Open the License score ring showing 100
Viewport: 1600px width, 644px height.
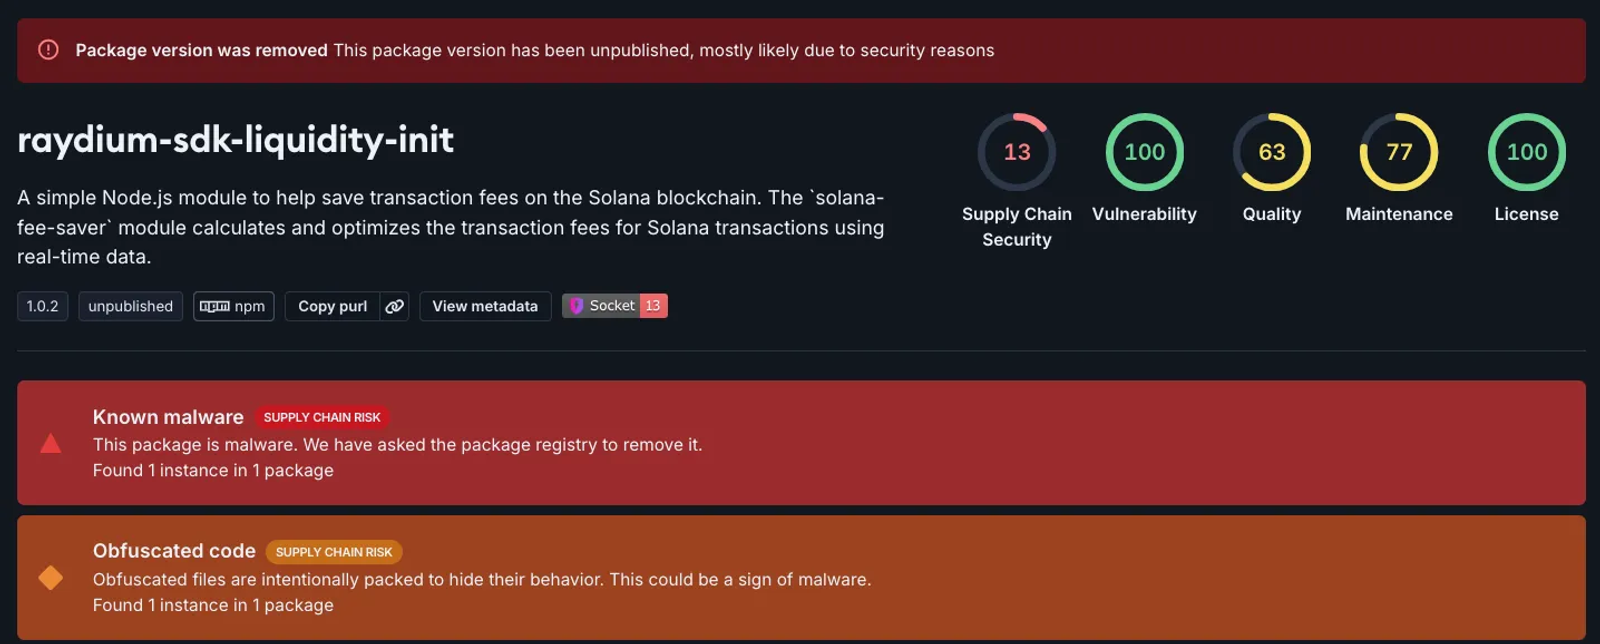click(1526, 152)
